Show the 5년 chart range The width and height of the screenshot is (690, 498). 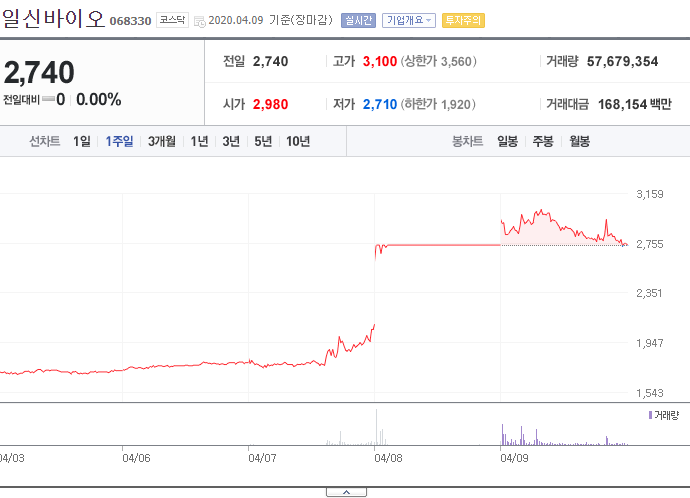pyautogui.click(x=263, y=141)
